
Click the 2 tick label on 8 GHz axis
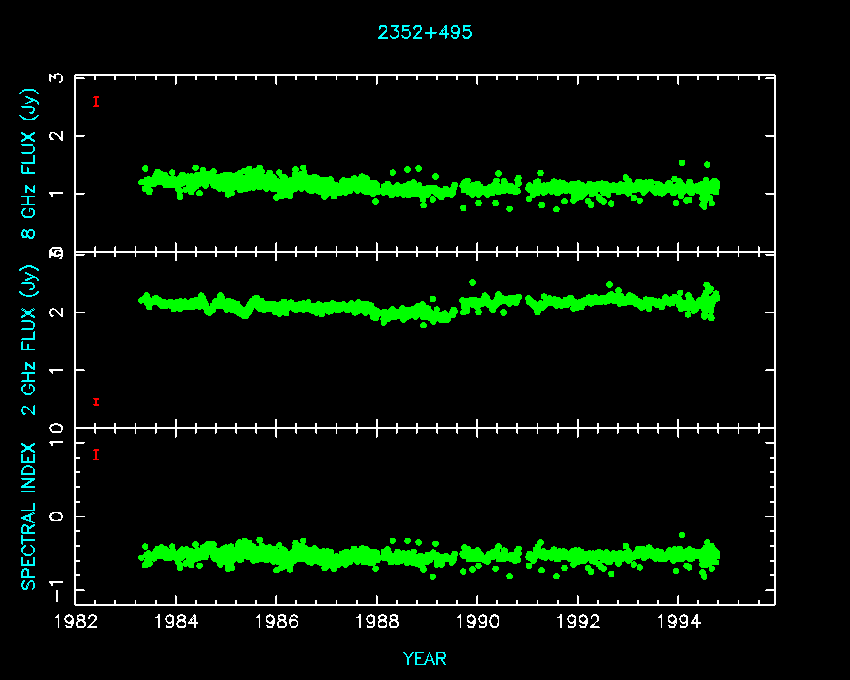click(x=58, y=135)
